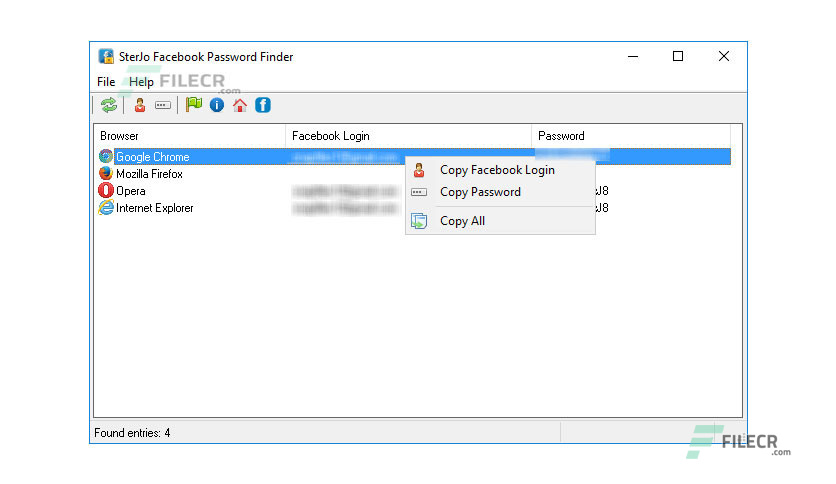Click the Found entries: 4 status text
Screen dimensions: 836x484
132,433
